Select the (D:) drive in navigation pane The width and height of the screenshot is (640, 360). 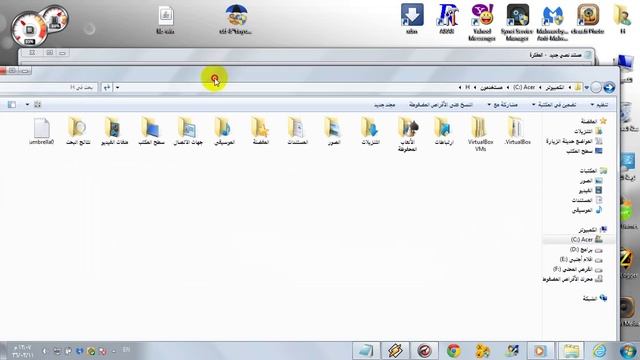(586, 249)
